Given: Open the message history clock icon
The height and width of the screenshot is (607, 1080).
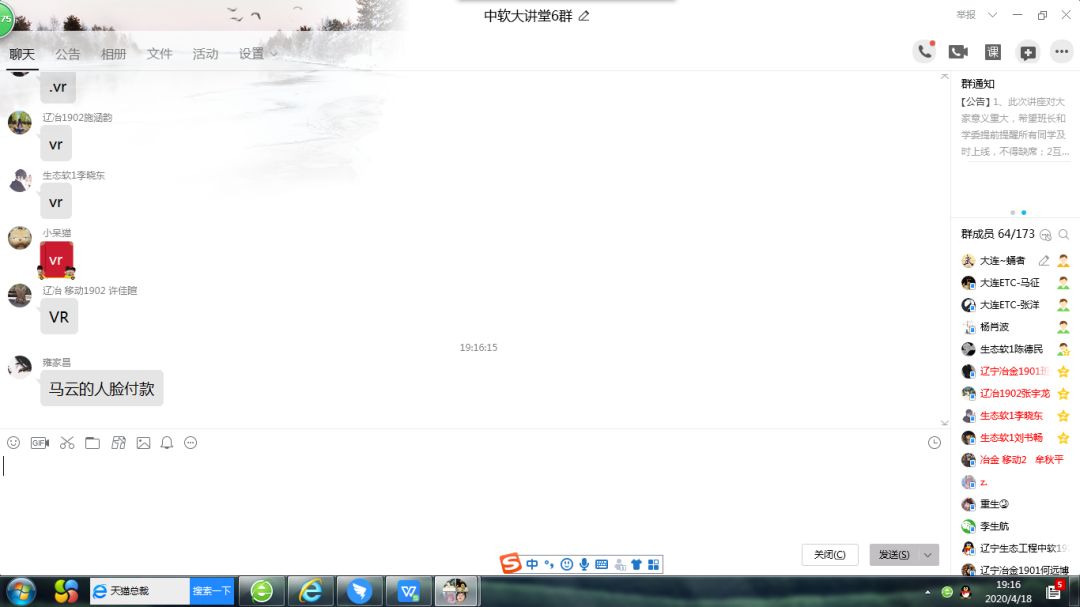Looking at the screenshot, I should click(934, 443).
